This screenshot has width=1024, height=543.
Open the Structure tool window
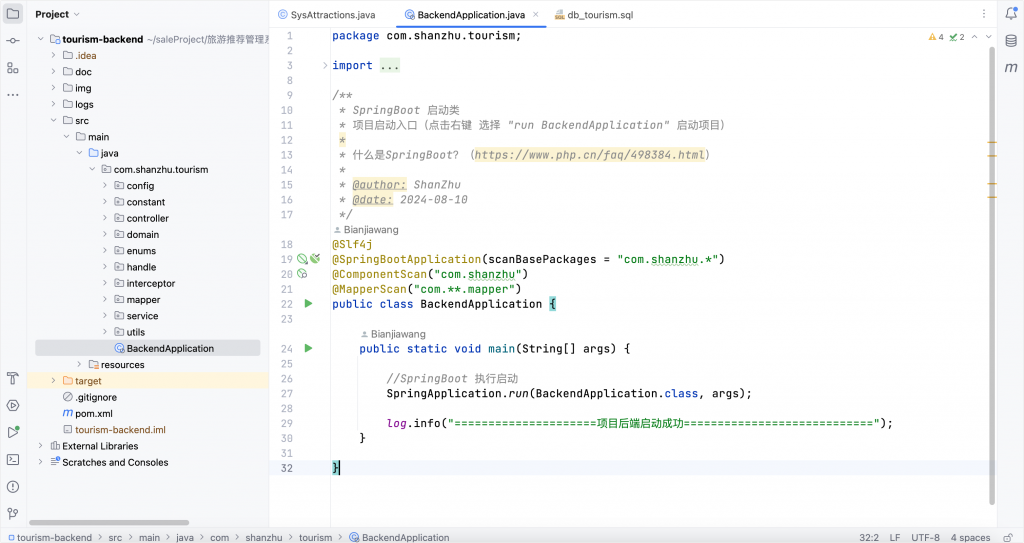click(12, 68)
